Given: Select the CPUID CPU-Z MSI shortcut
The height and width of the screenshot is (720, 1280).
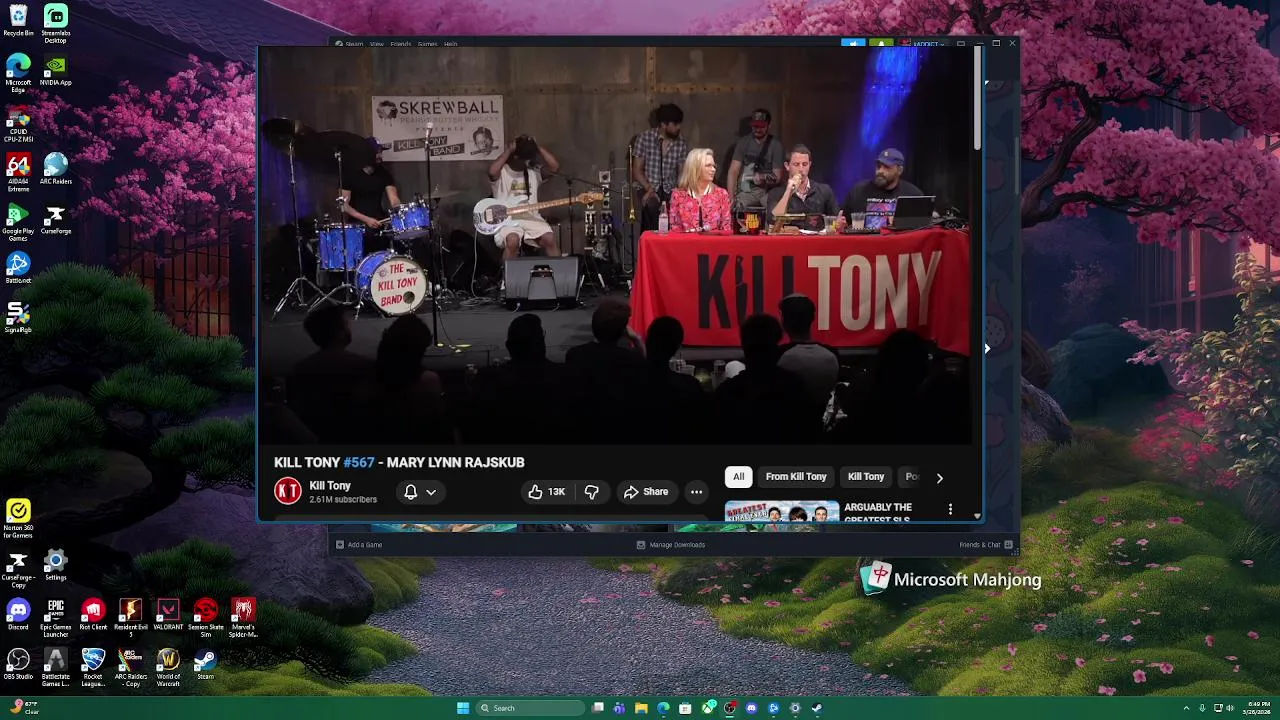Looking at the screenshot, I should [18, 124].
